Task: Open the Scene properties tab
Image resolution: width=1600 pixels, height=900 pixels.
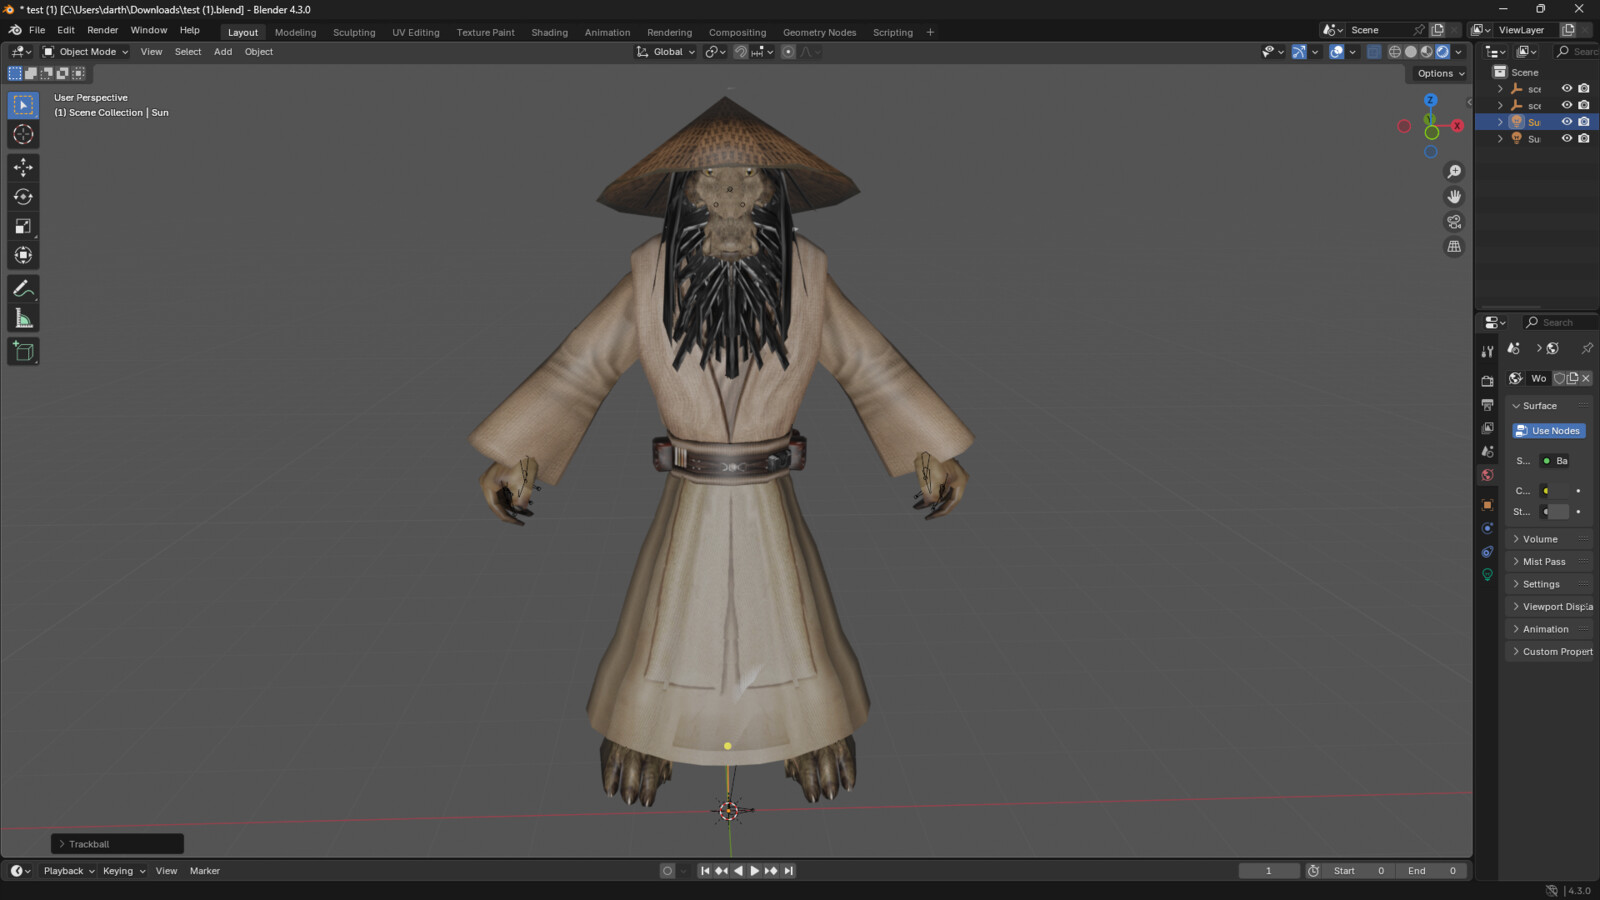Action: 1487,452
